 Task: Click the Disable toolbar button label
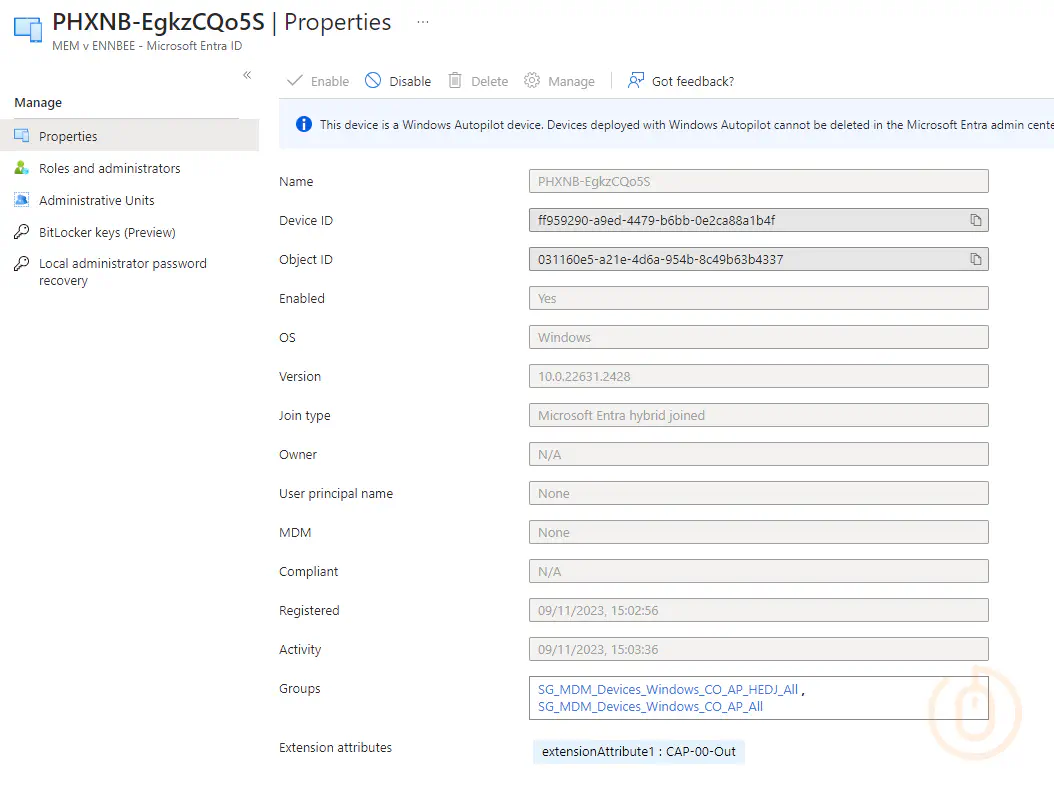point(410,81)
